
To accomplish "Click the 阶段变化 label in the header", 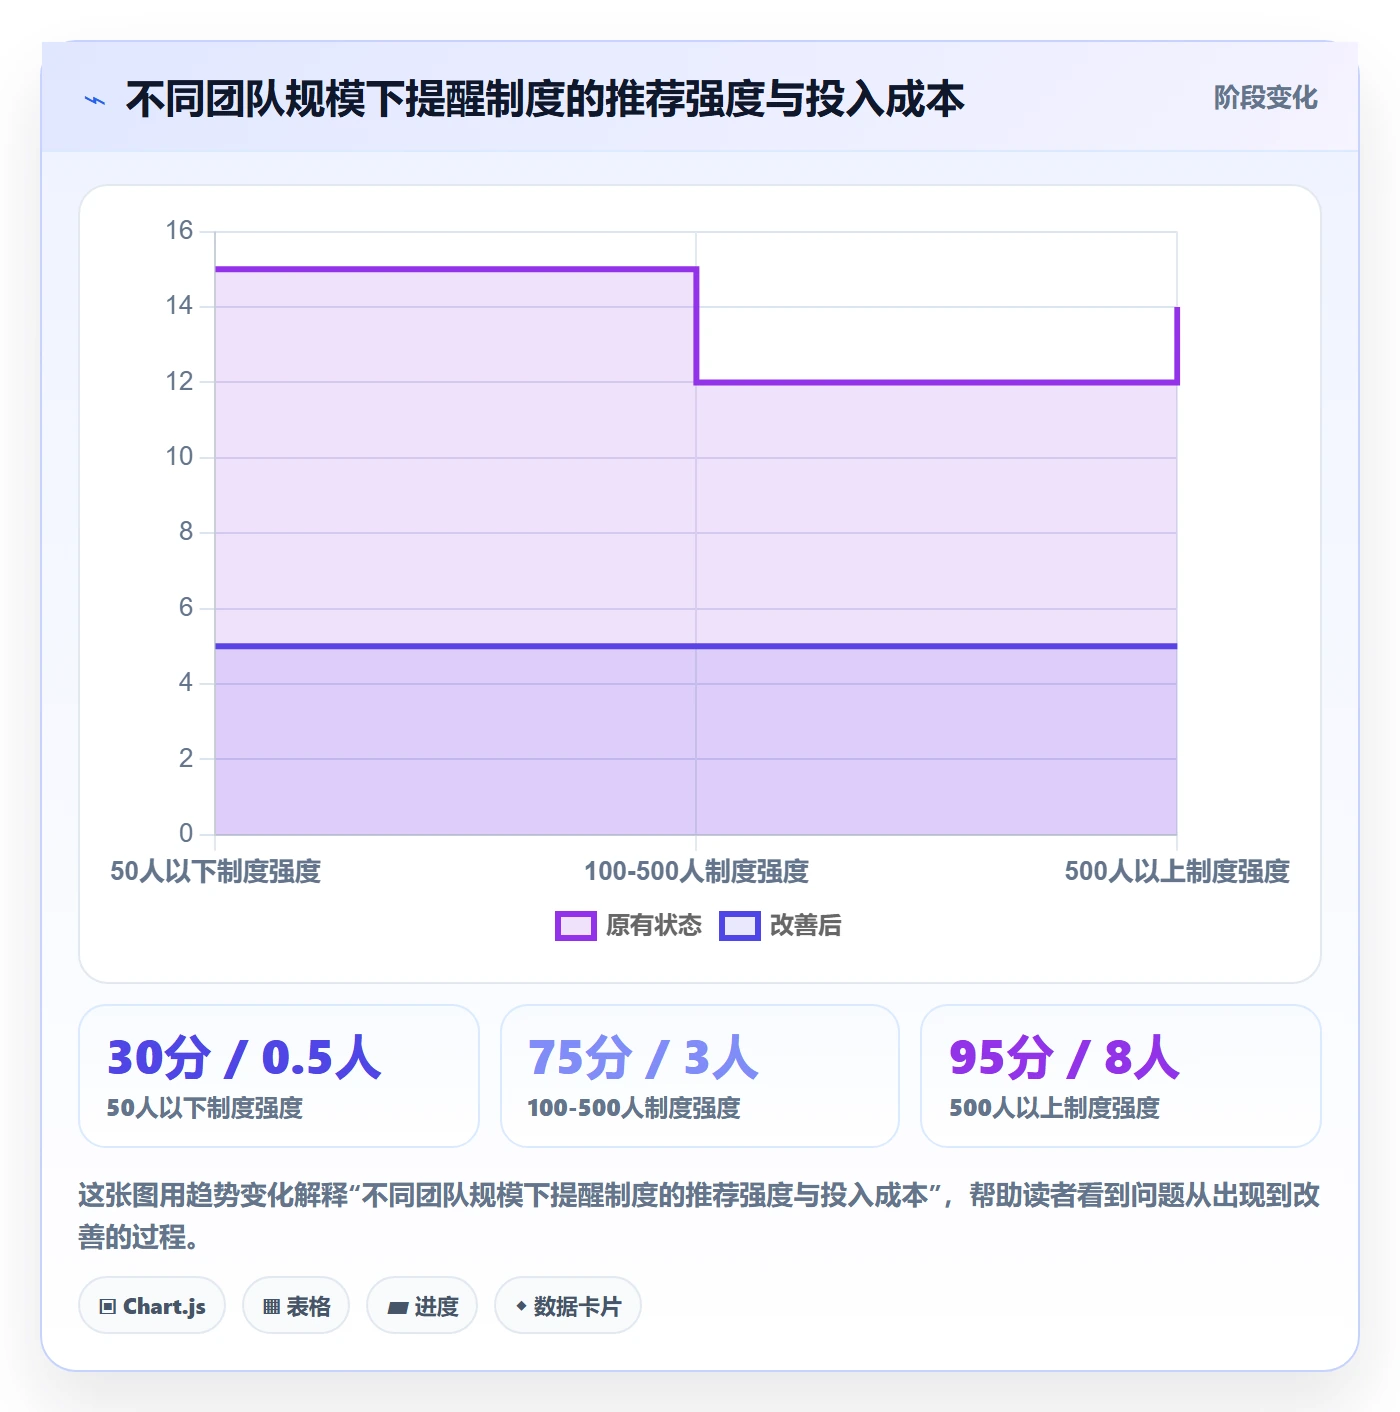I will click(1265, 98).
